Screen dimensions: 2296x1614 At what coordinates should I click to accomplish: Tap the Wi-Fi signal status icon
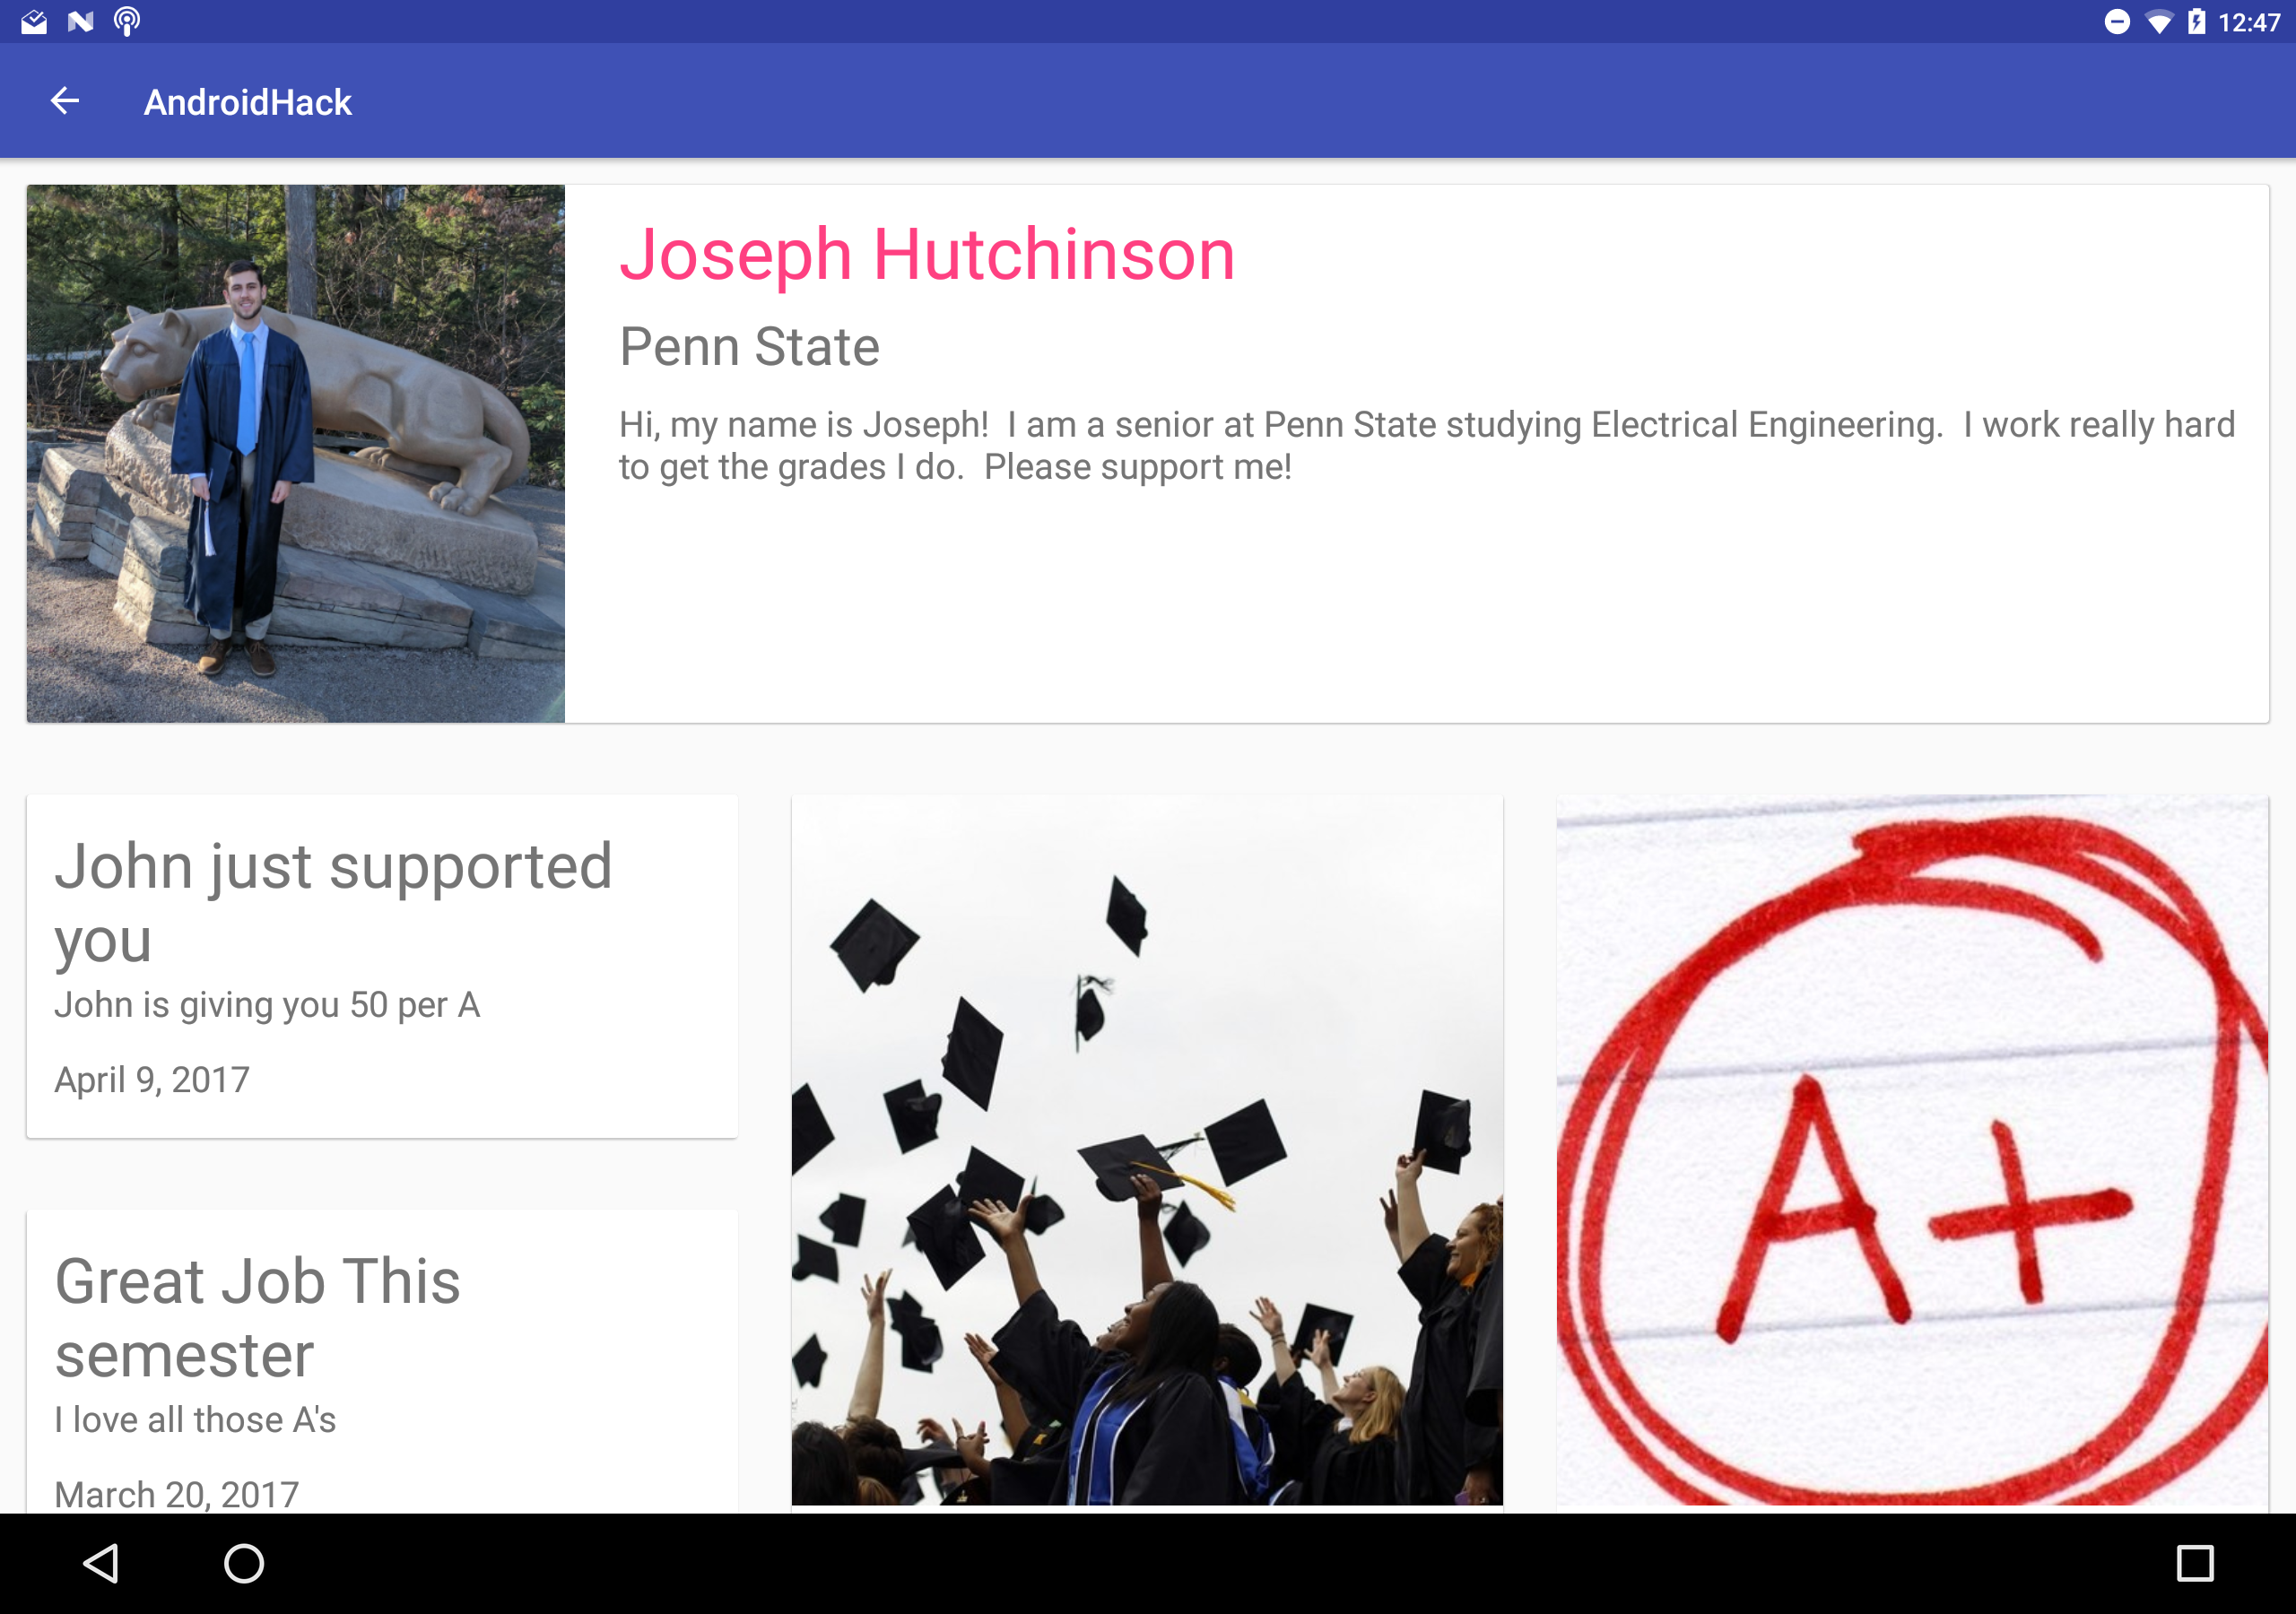click(x=2158, y=22)
